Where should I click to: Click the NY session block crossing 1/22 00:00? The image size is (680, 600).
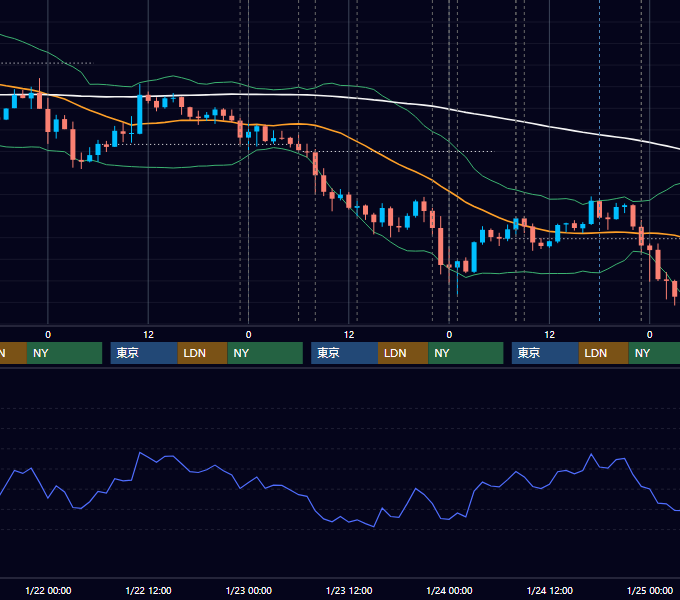point(64,353)
